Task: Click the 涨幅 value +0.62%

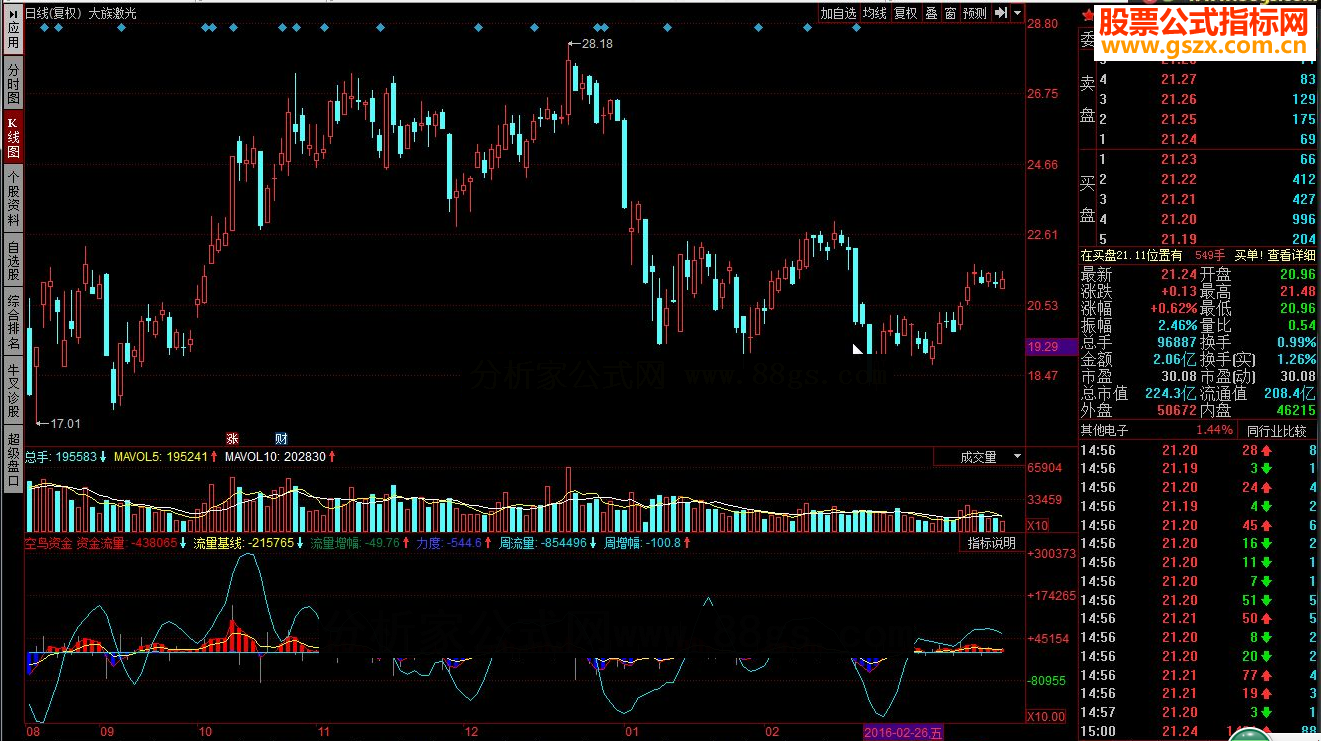Action: pyautogui.click(x=1172, y=310)
